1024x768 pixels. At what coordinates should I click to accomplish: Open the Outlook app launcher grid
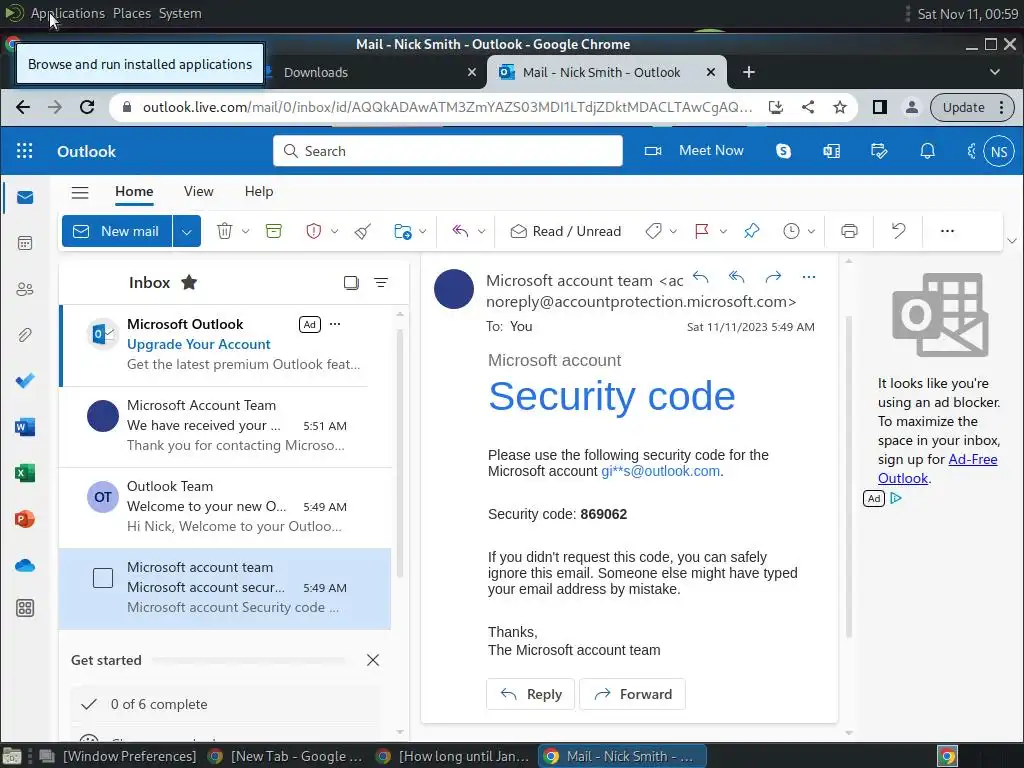[x=24, y=151]
